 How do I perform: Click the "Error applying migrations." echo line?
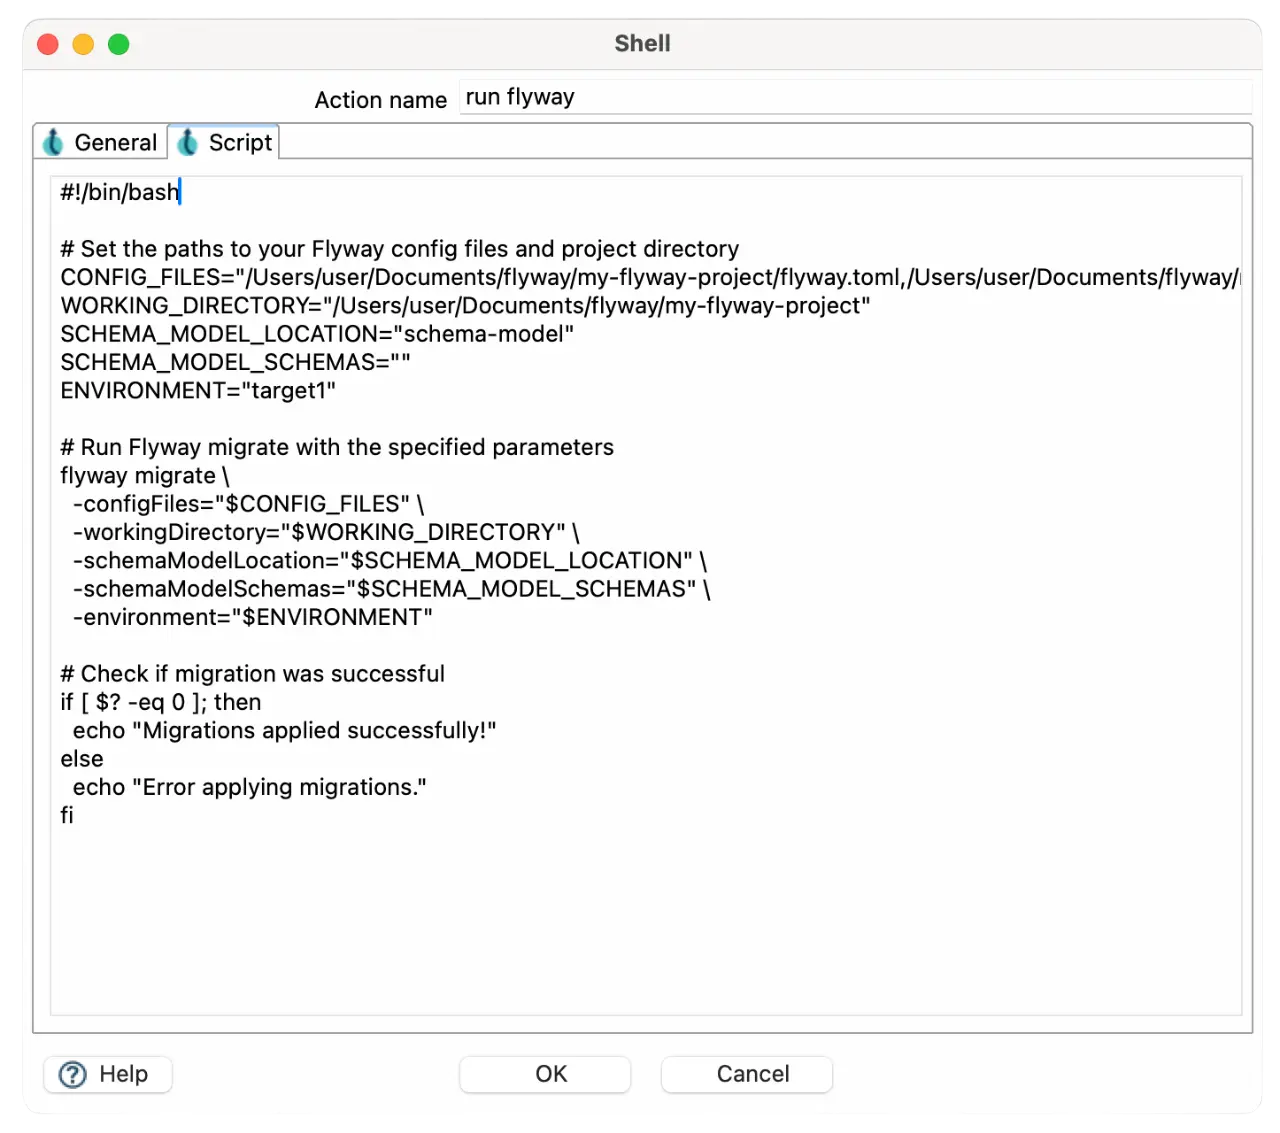coord(249,788)
